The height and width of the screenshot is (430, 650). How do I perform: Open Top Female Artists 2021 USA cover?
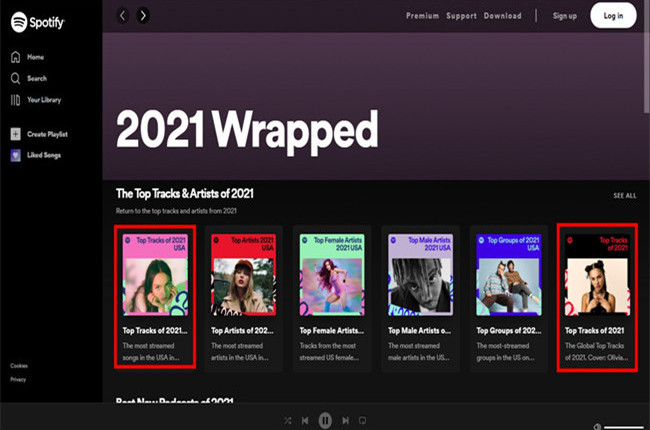coord(332,275)
